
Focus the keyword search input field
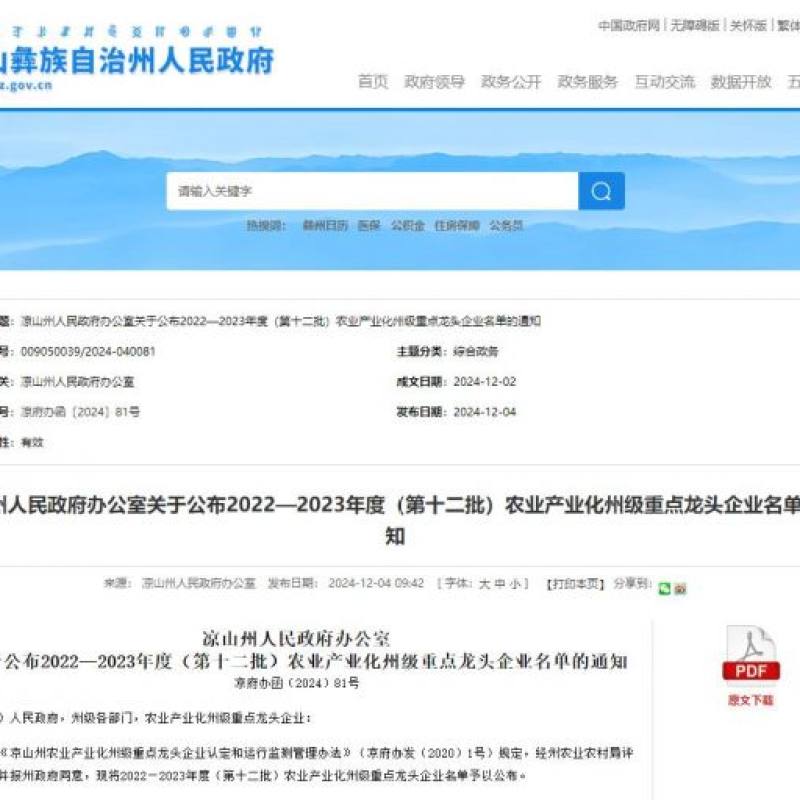coord(372,191)
